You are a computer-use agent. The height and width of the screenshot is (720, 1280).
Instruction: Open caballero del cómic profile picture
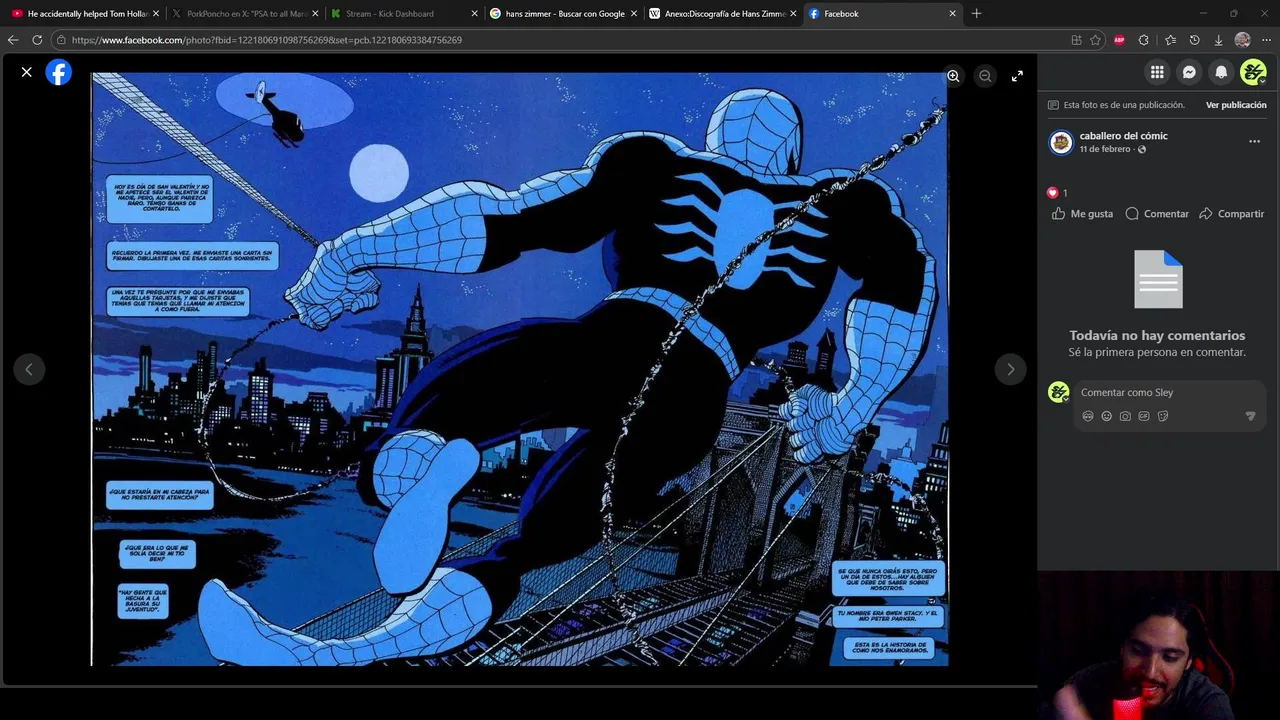[1061, 142]
